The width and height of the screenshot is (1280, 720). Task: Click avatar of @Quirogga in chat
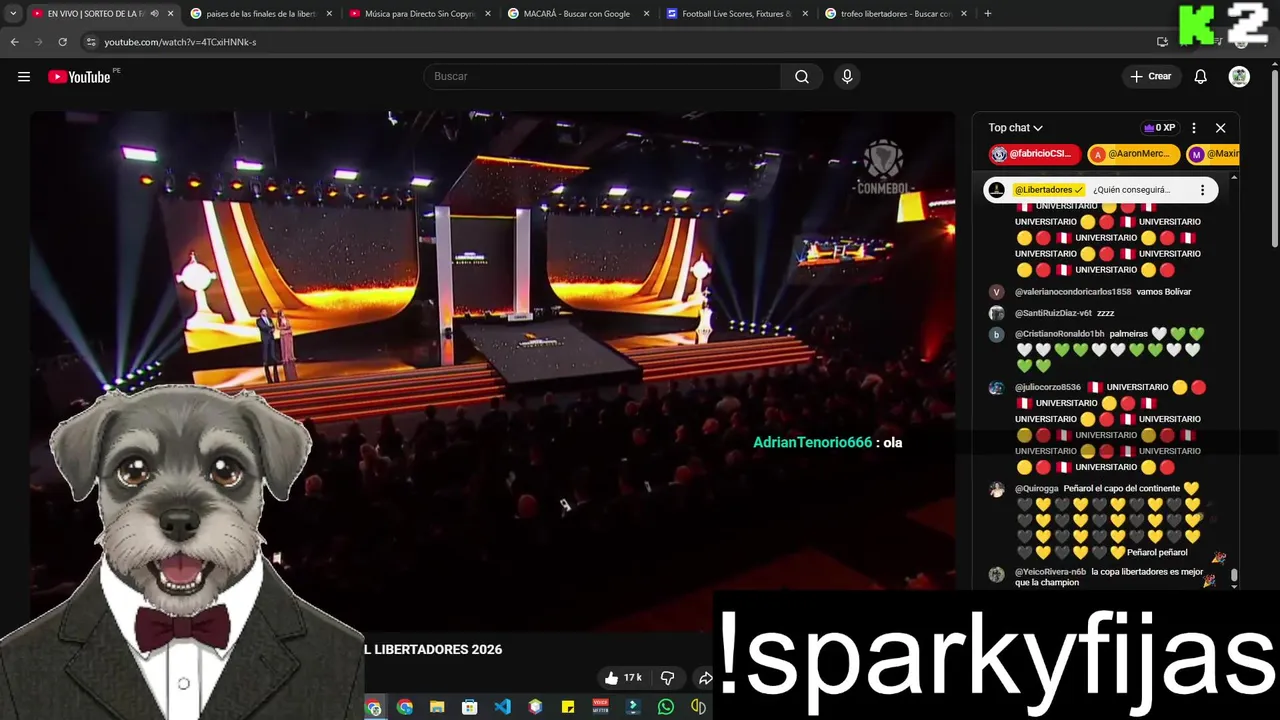click(x=996, y=490)
